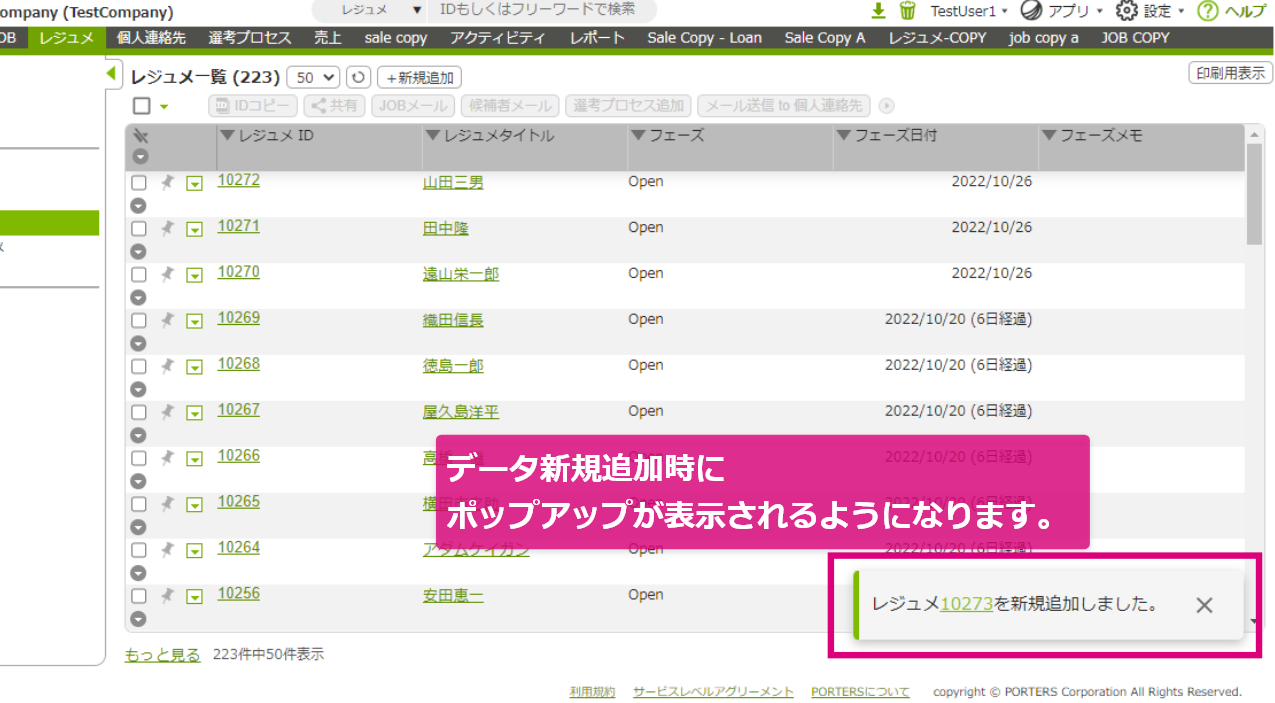This screenshot has width=1275, height=703.
Task: Expand details under resume 10270 row
Action: pyautogui.click(x=139, y=297)
